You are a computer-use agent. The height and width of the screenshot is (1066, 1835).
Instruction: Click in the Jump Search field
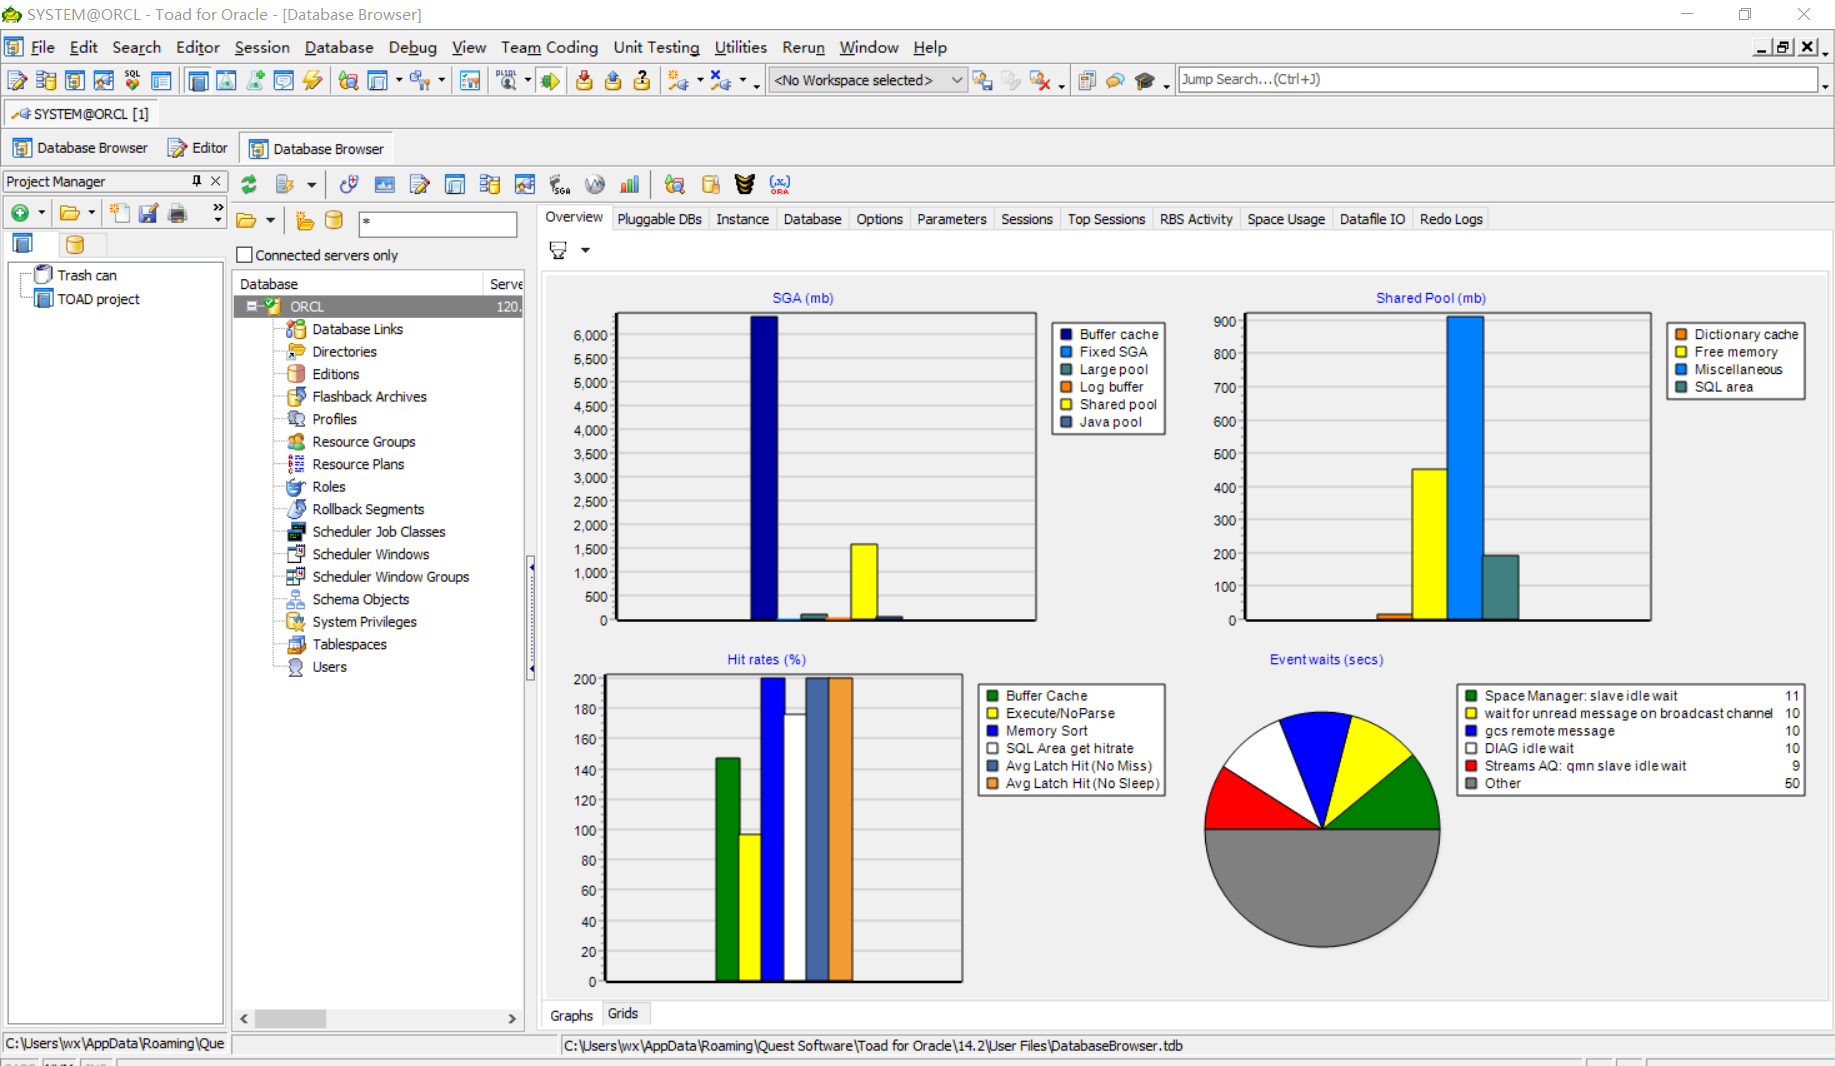tap(1497, 80)
